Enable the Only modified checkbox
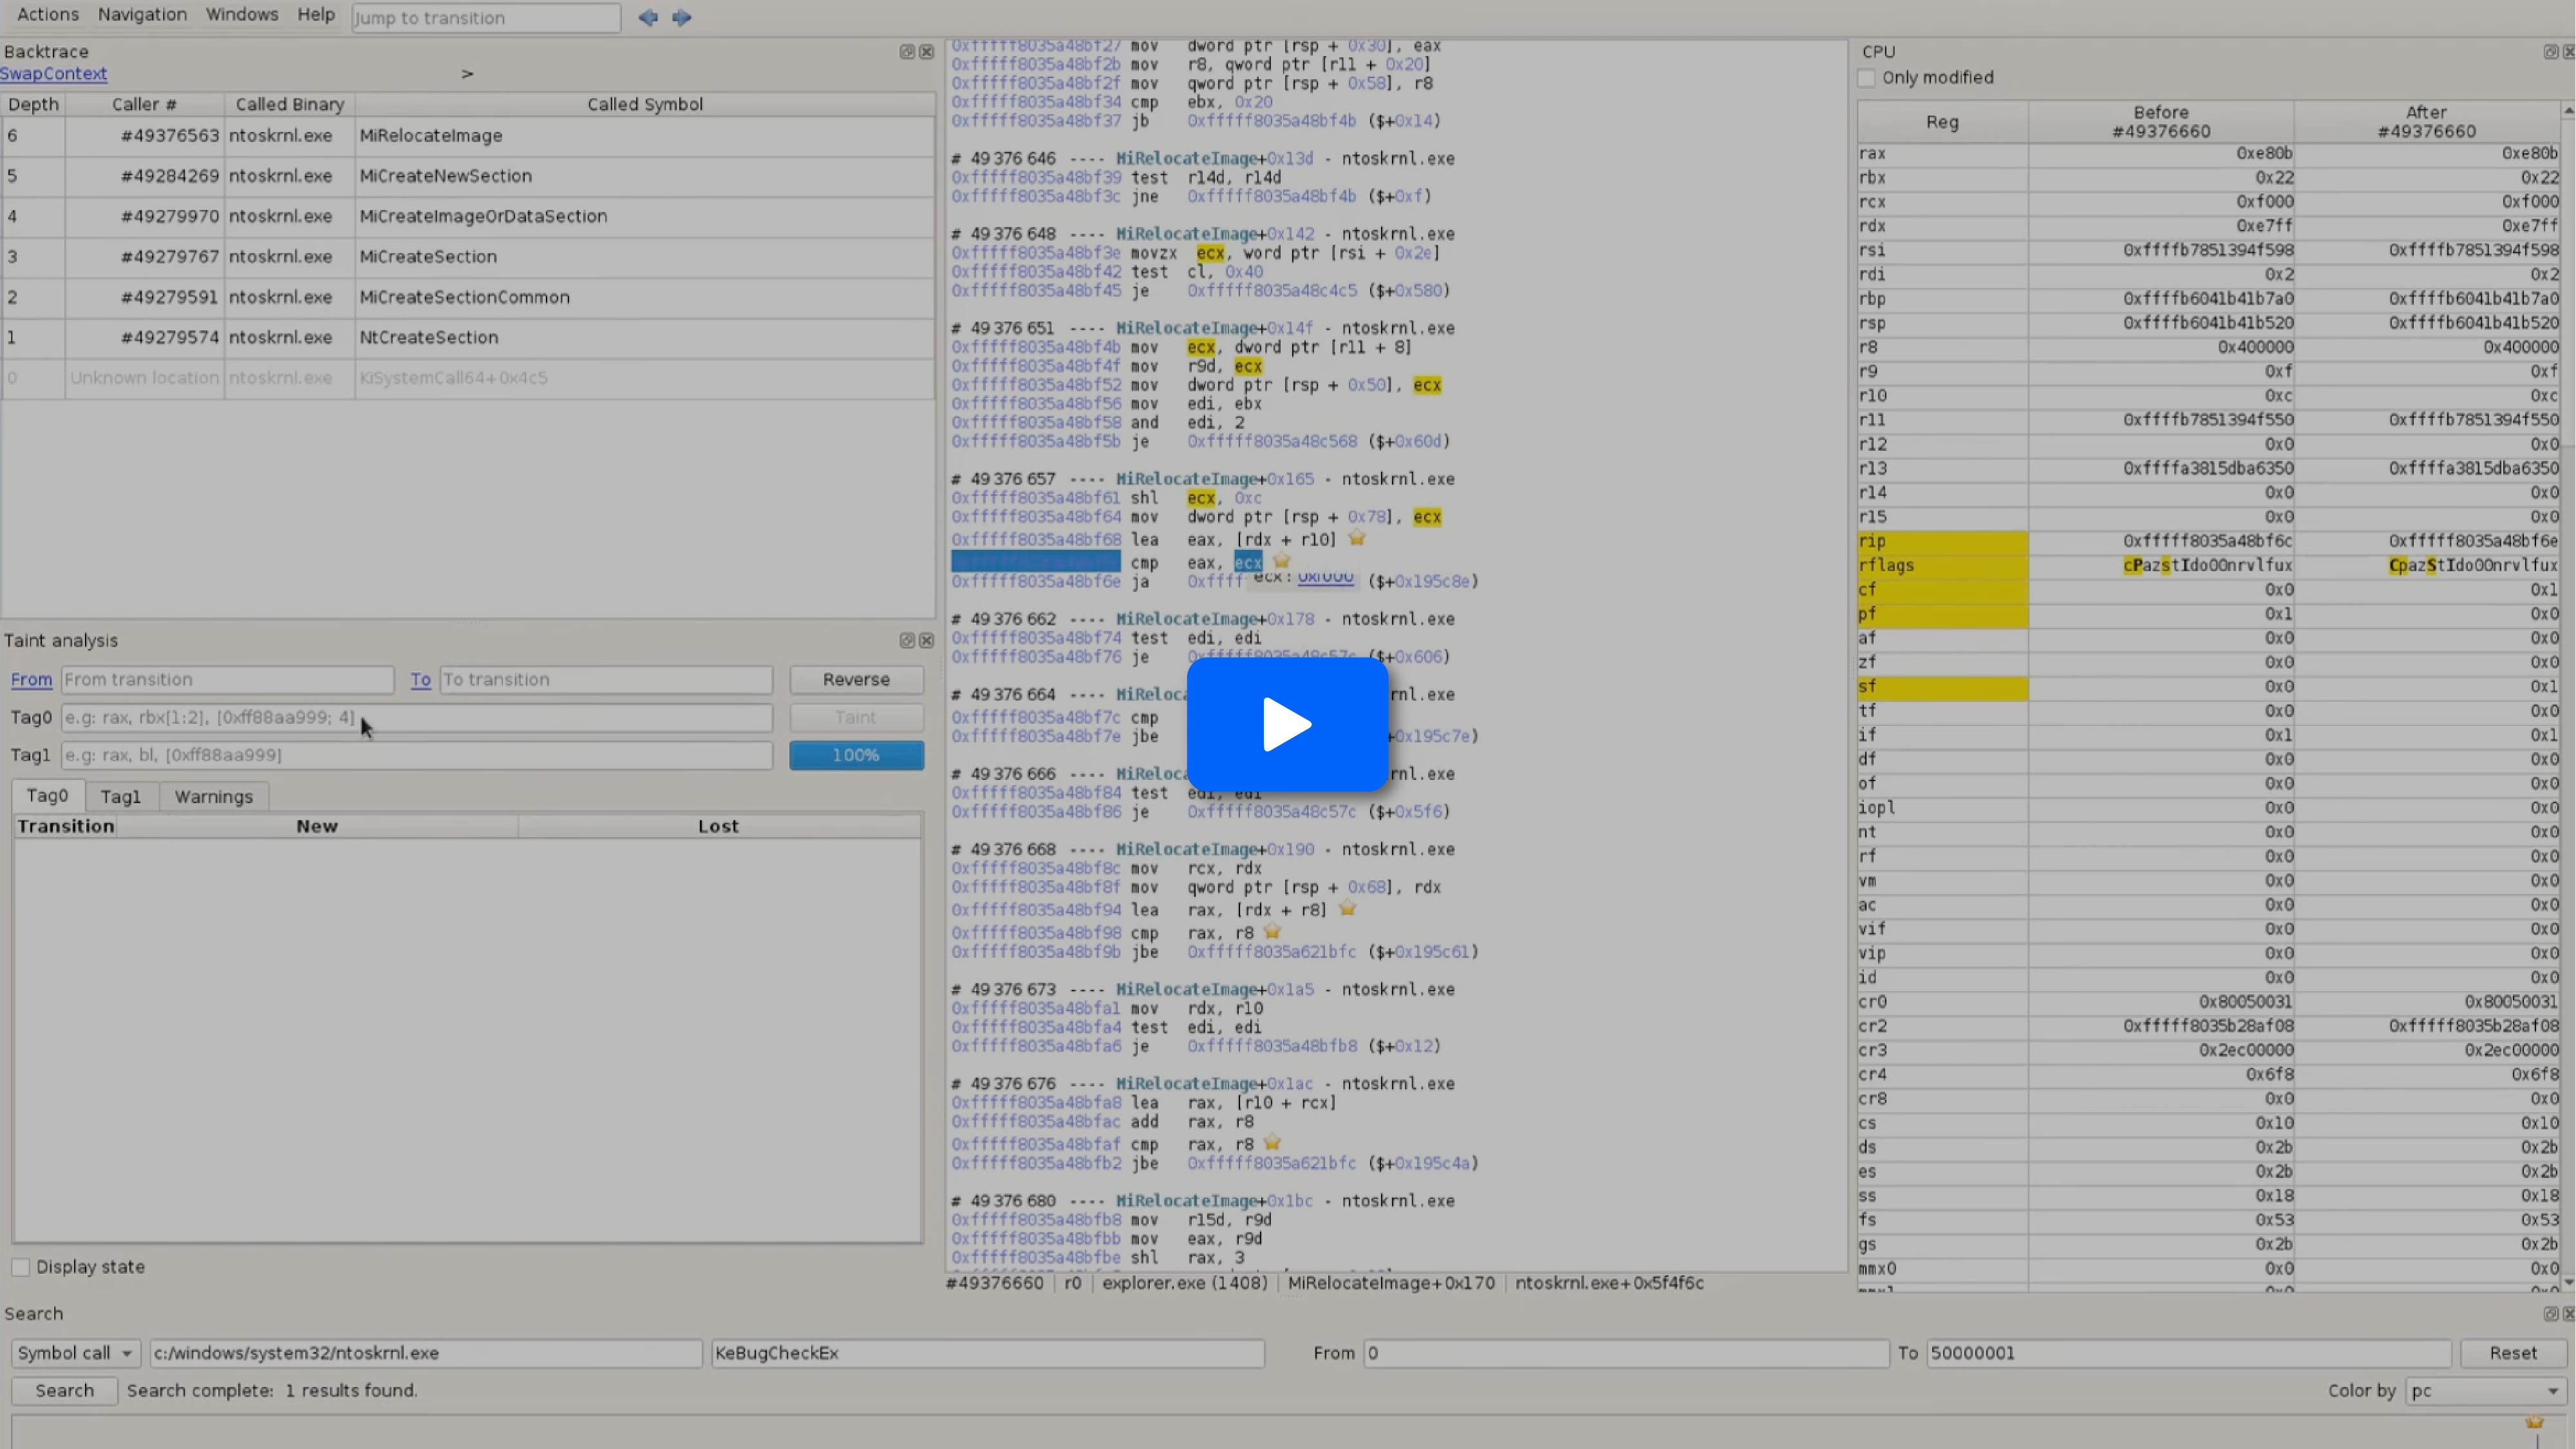The width and height of the screenshot is (2576, 1449). tap(1866, 78)
